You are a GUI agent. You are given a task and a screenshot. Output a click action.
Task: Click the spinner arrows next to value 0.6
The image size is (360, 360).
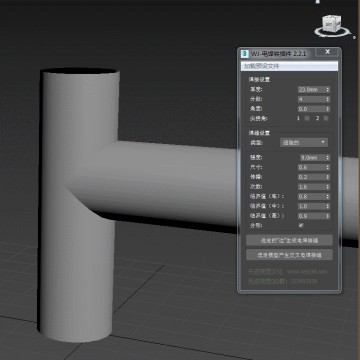coord(328,167)
